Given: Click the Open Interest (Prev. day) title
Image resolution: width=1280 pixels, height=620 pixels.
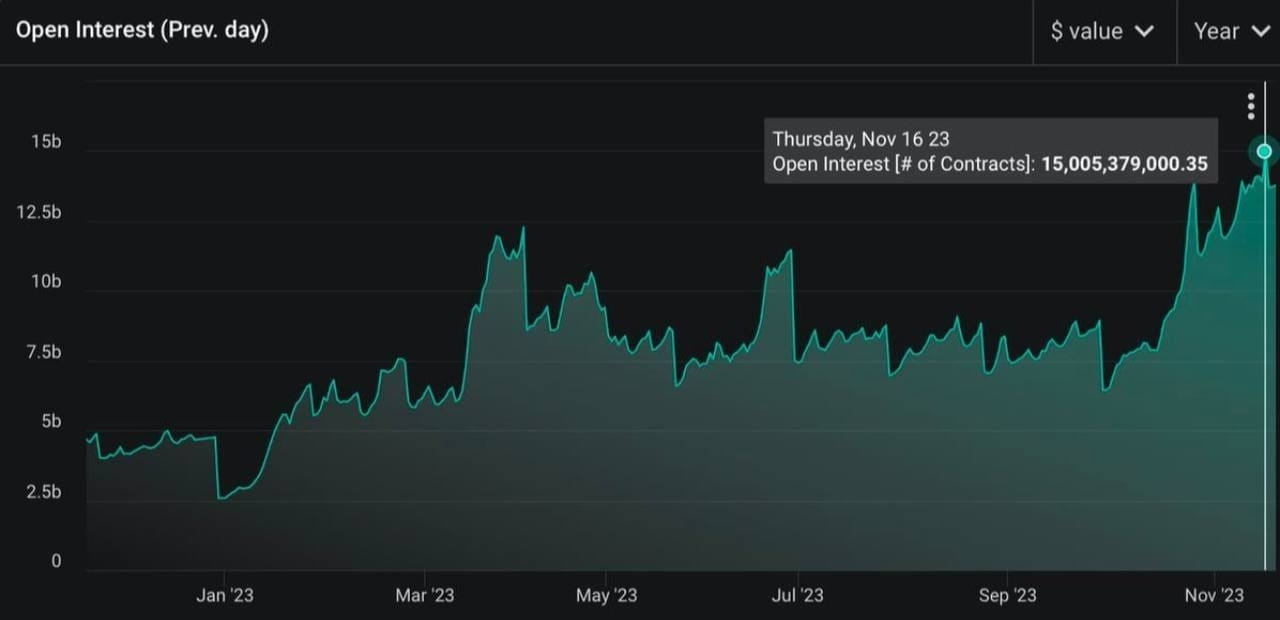Looking at the screenshot, I should [x=142, y=29].
